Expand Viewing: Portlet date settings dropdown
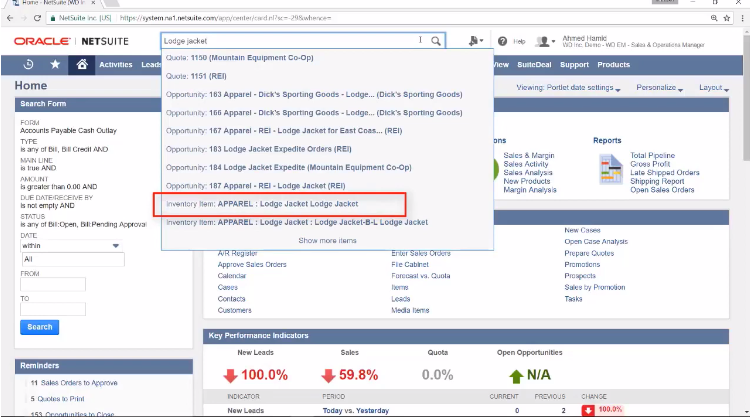This screenshot has width=750, height=417. coord(568,88)
